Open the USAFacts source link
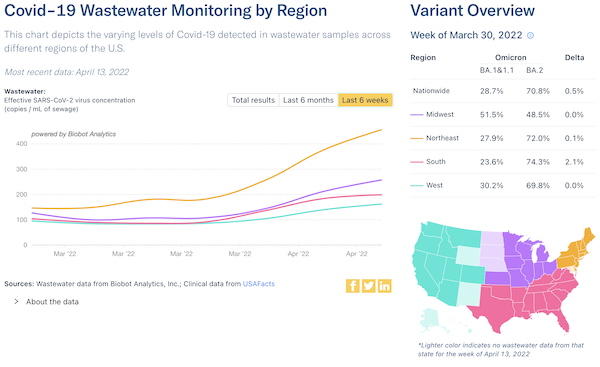This screenshot has width=600, height=367. click(259, 284)
